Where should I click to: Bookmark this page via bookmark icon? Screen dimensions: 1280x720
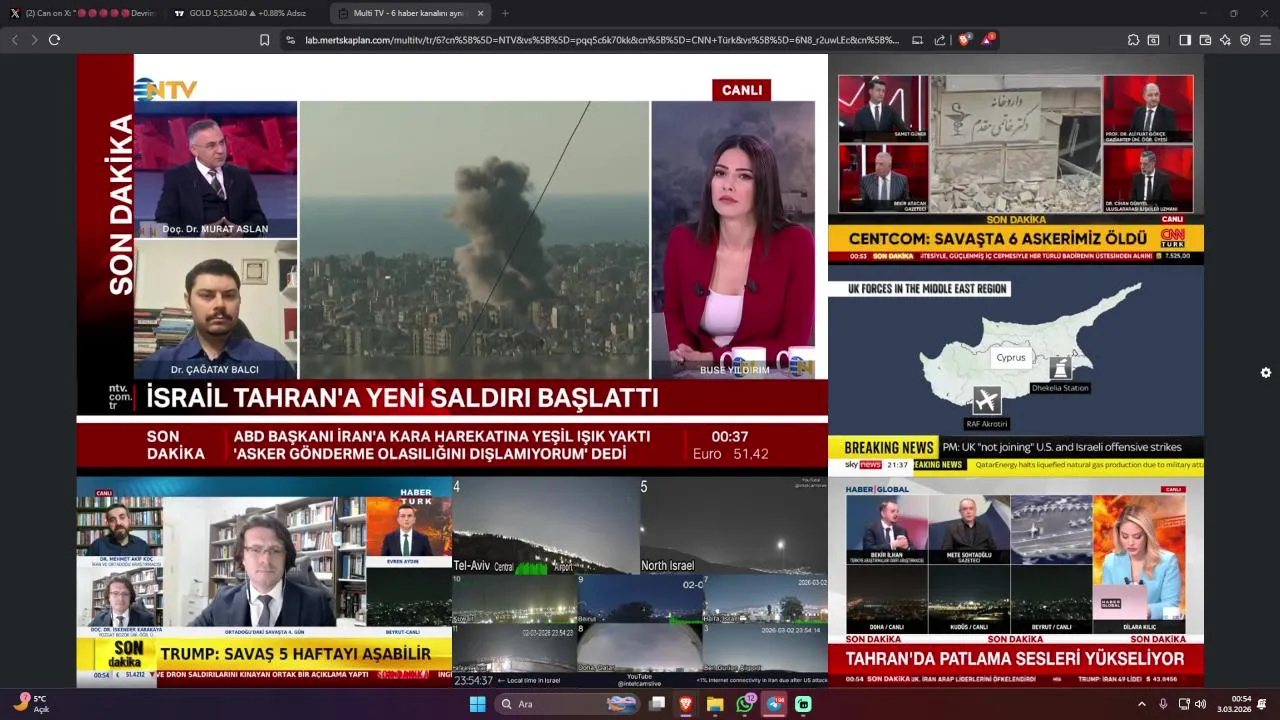point(264,40)
